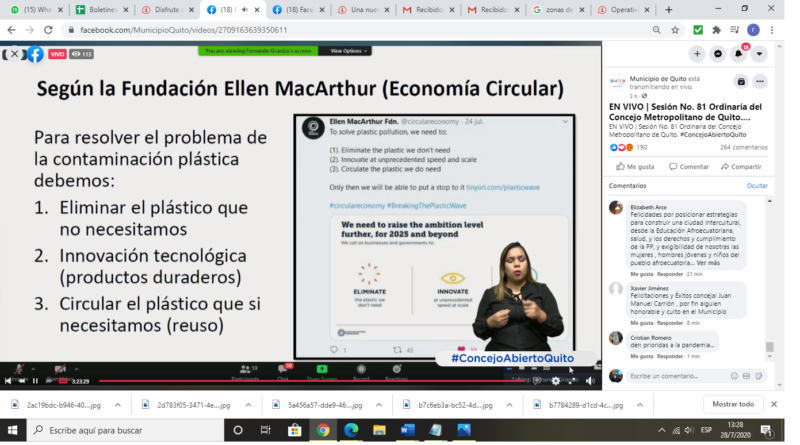The image size is (800, 445).
Task: Open Zoom View Options dropdown
Action: pos(349,51)
